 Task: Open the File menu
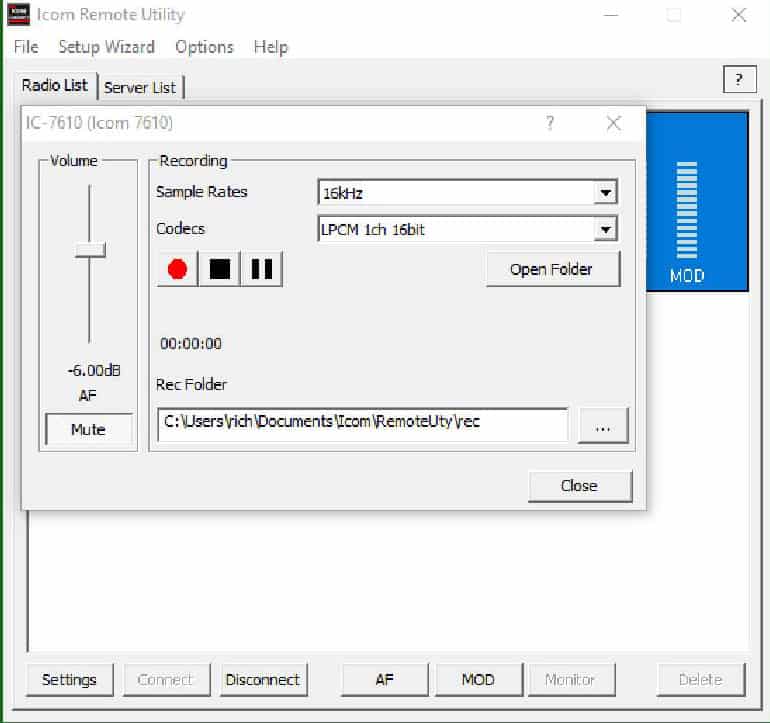(26, 47)
